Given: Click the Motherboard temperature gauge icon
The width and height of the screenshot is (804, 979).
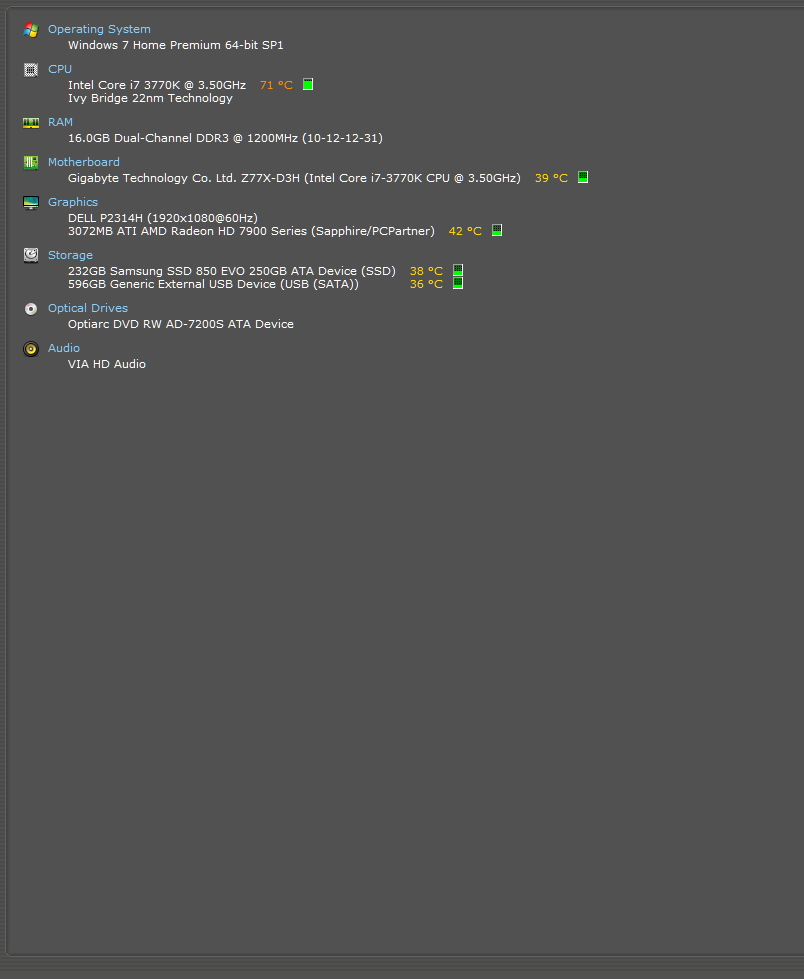Looking at the screenshot, I should [x=582, y=177].
